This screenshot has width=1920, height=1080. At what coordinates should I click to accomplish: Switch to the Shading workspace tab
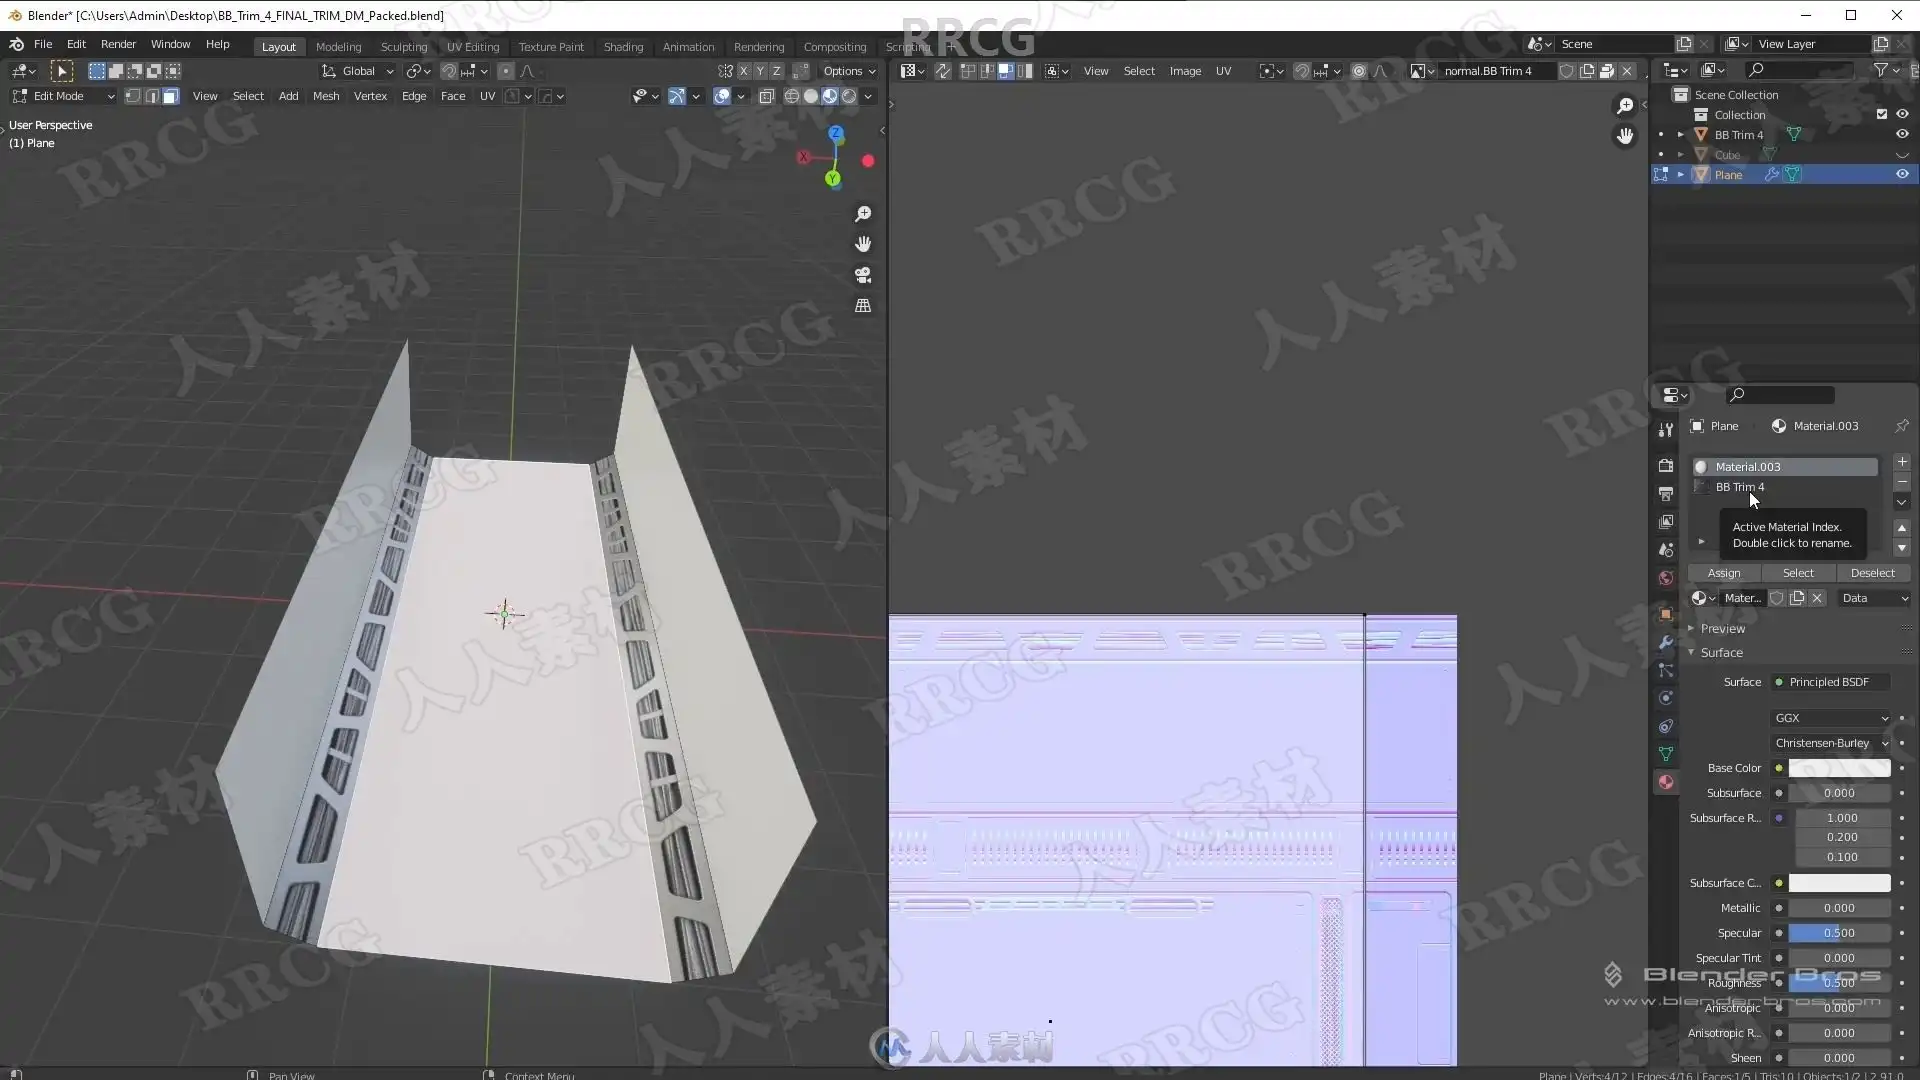(623, 47)
